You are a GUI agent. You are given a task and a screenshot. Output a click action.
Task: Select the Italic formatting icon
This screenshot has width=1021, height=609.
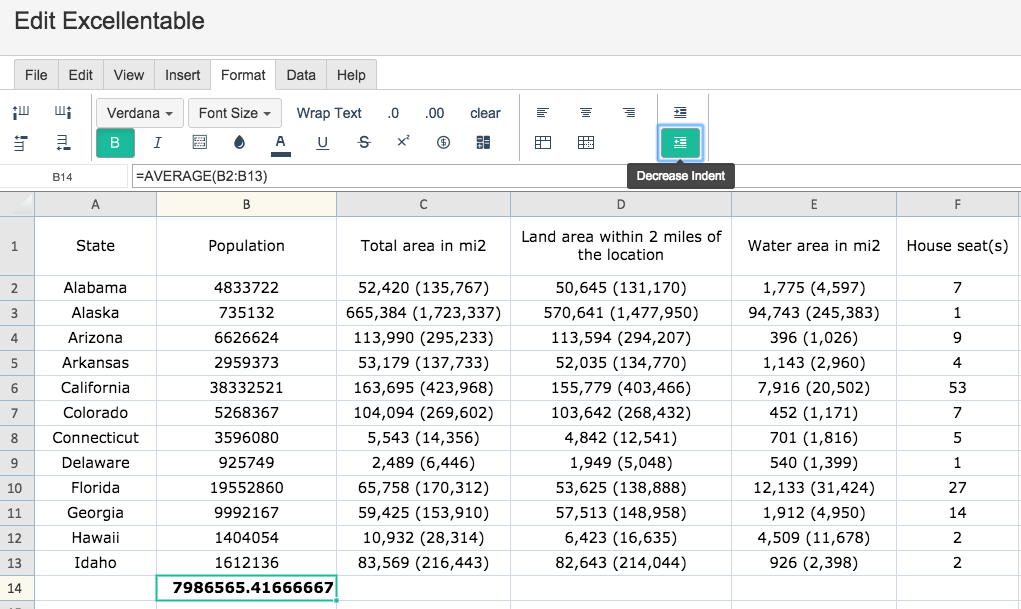[157, 142]
